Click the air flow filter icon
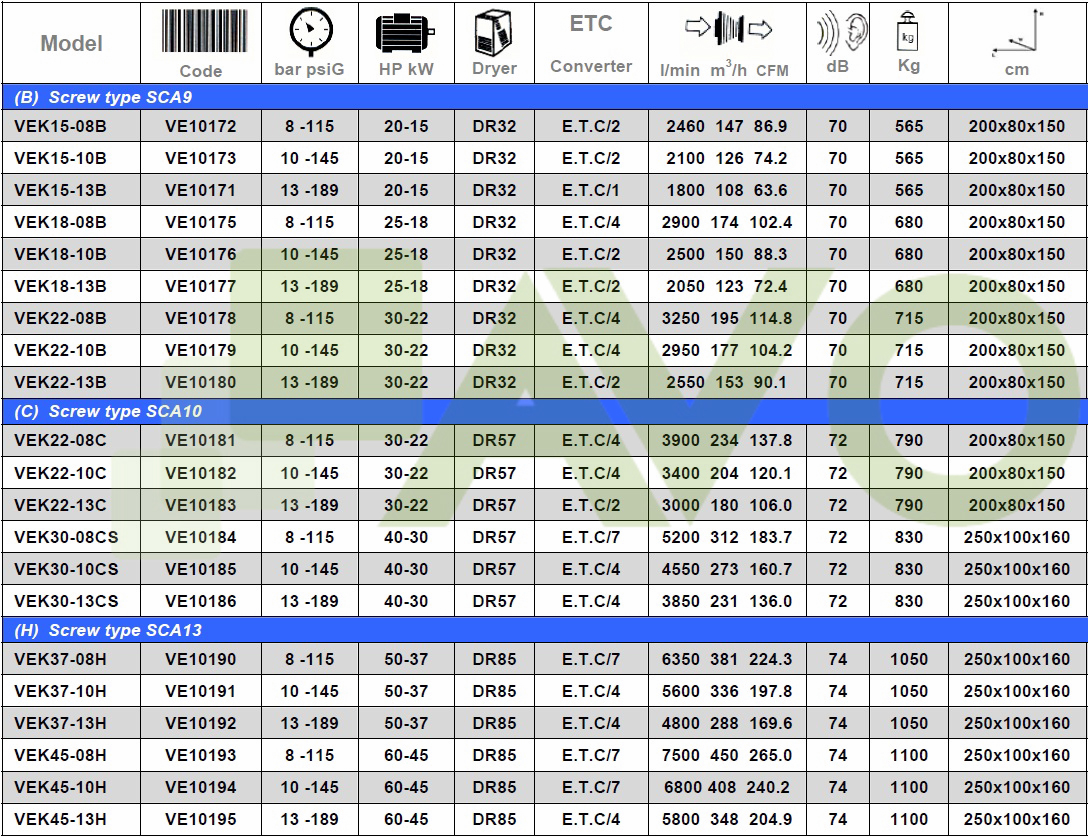 pos(728,30)
